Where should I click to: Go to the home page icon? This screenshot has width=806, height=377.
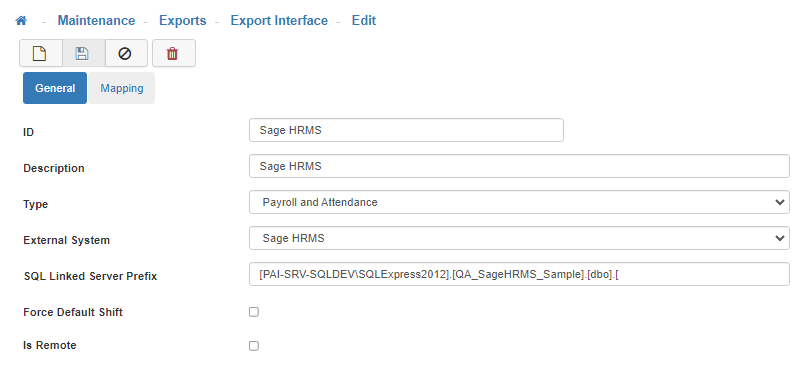(21, 21)
